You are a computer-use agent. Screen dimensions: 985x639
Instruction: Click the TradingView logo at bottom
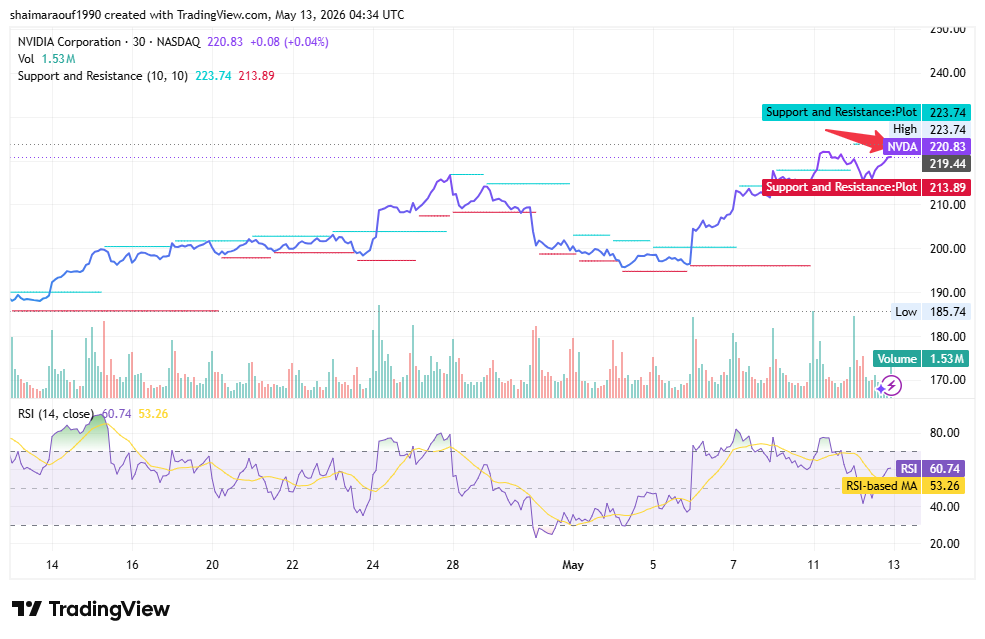[90, 609]
